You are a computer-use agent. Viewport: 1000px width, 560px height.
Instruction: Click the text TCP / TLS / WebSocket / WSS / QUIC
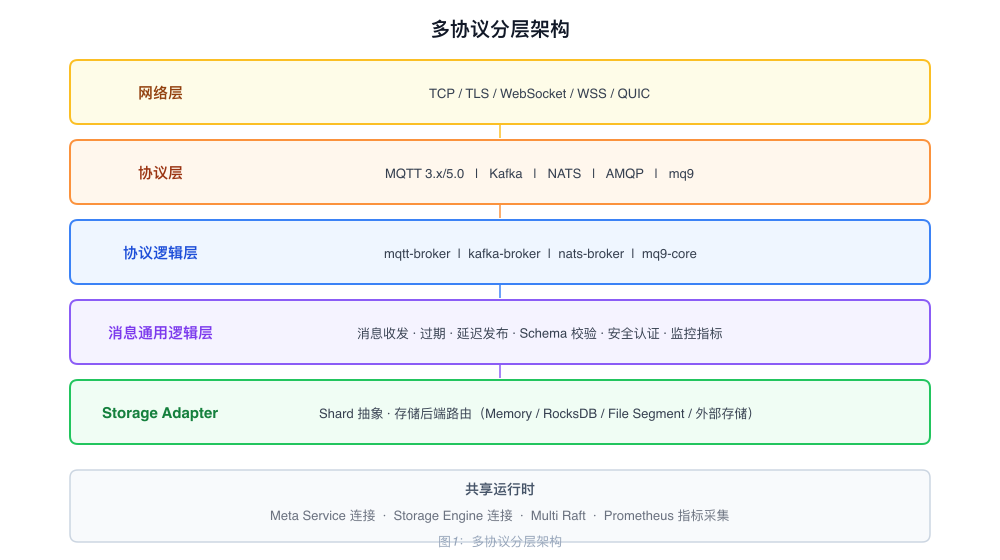coord(539,94)
